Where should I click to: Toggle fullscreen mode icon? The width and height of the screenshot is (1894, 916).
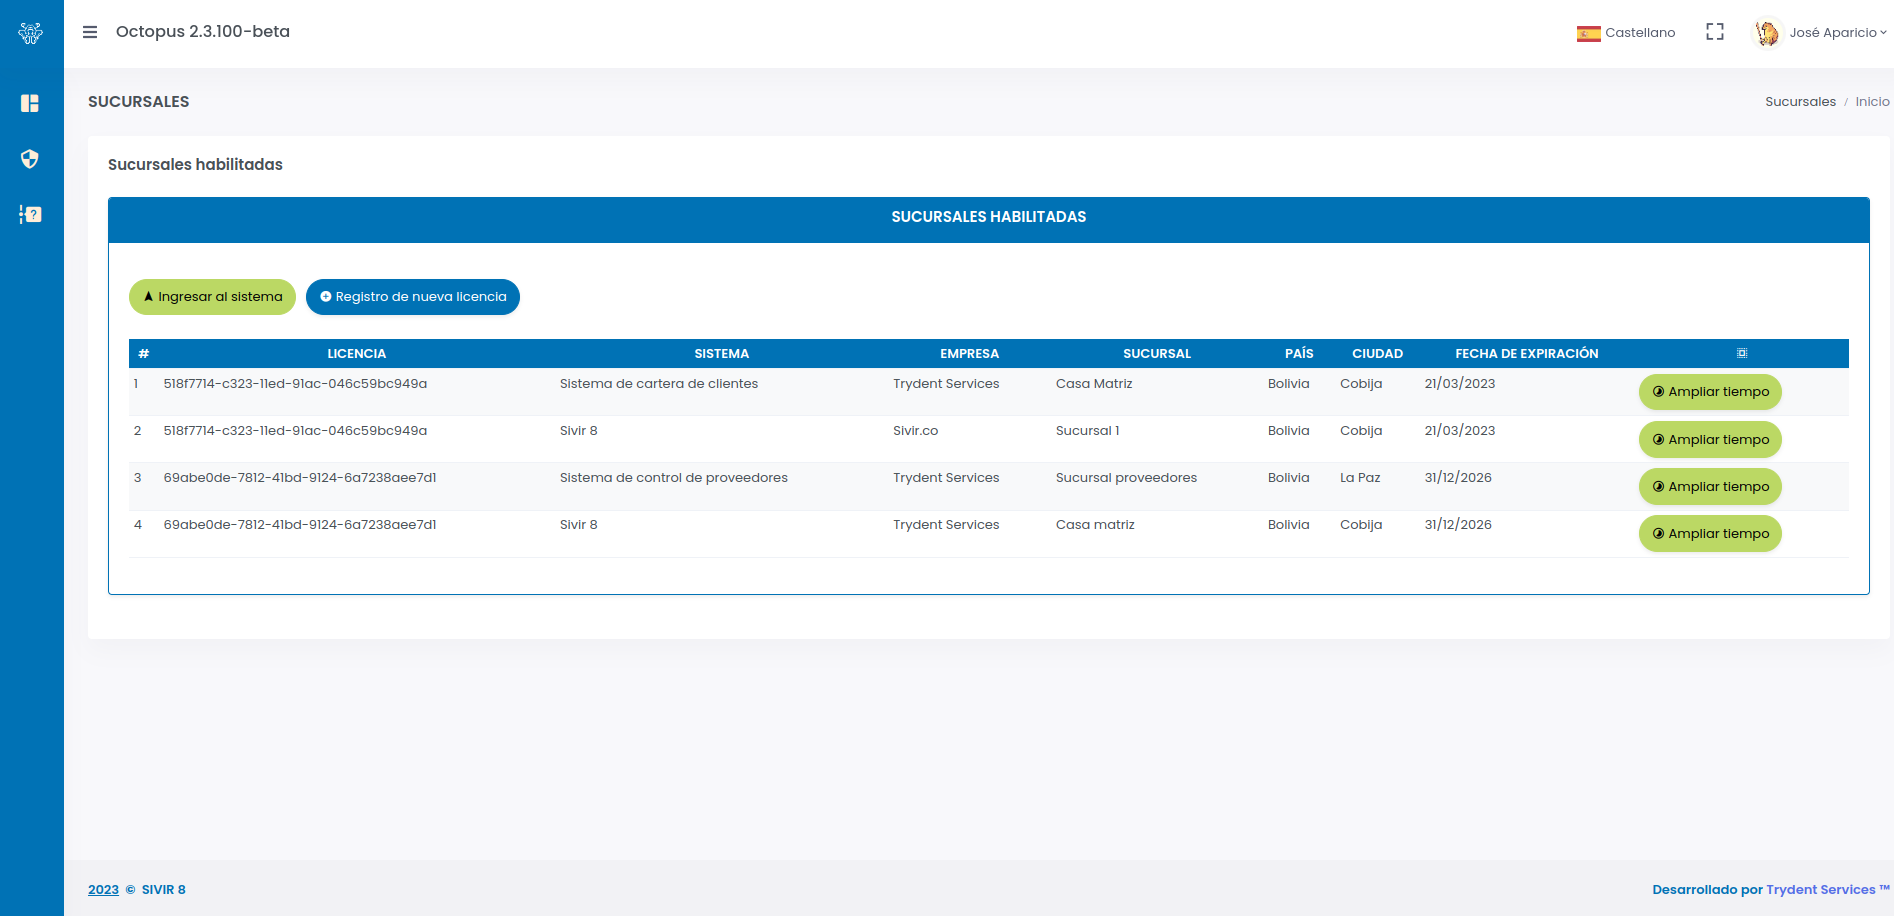[x=1715, y=32]
